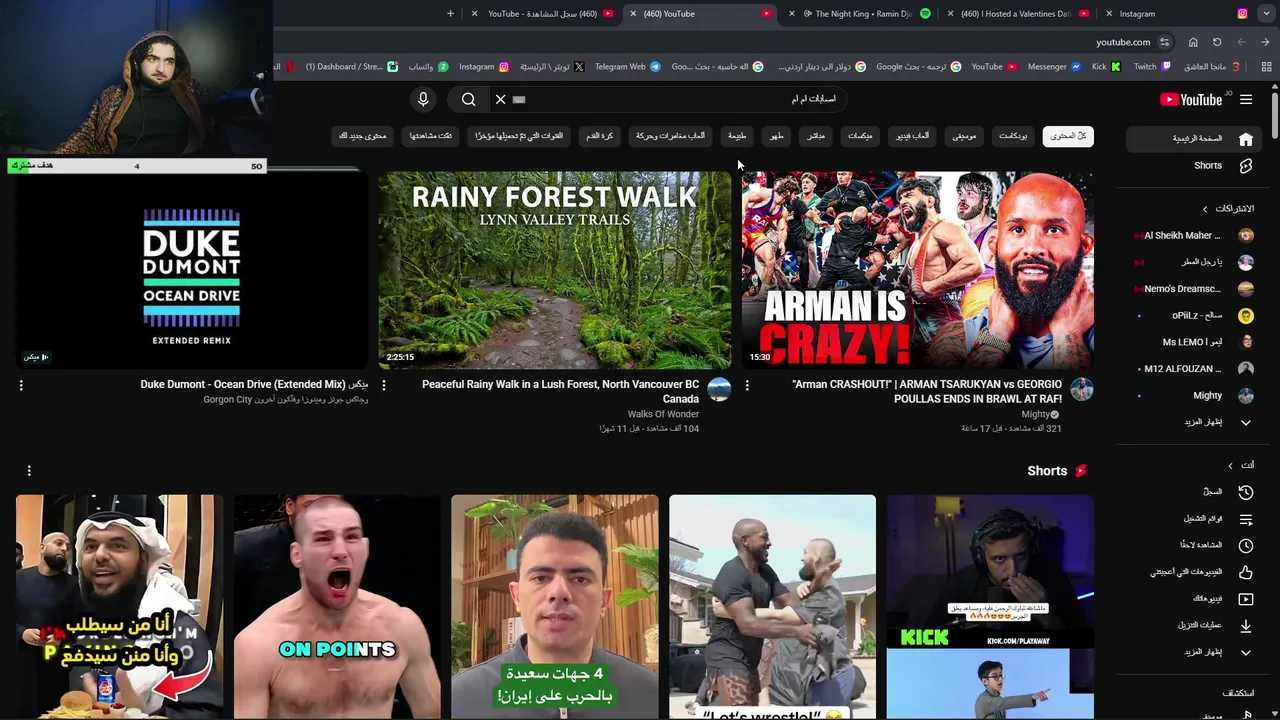Open the 'ON POINTS' fighter Short
1280x720 pixels.
[x=337, y=606]
